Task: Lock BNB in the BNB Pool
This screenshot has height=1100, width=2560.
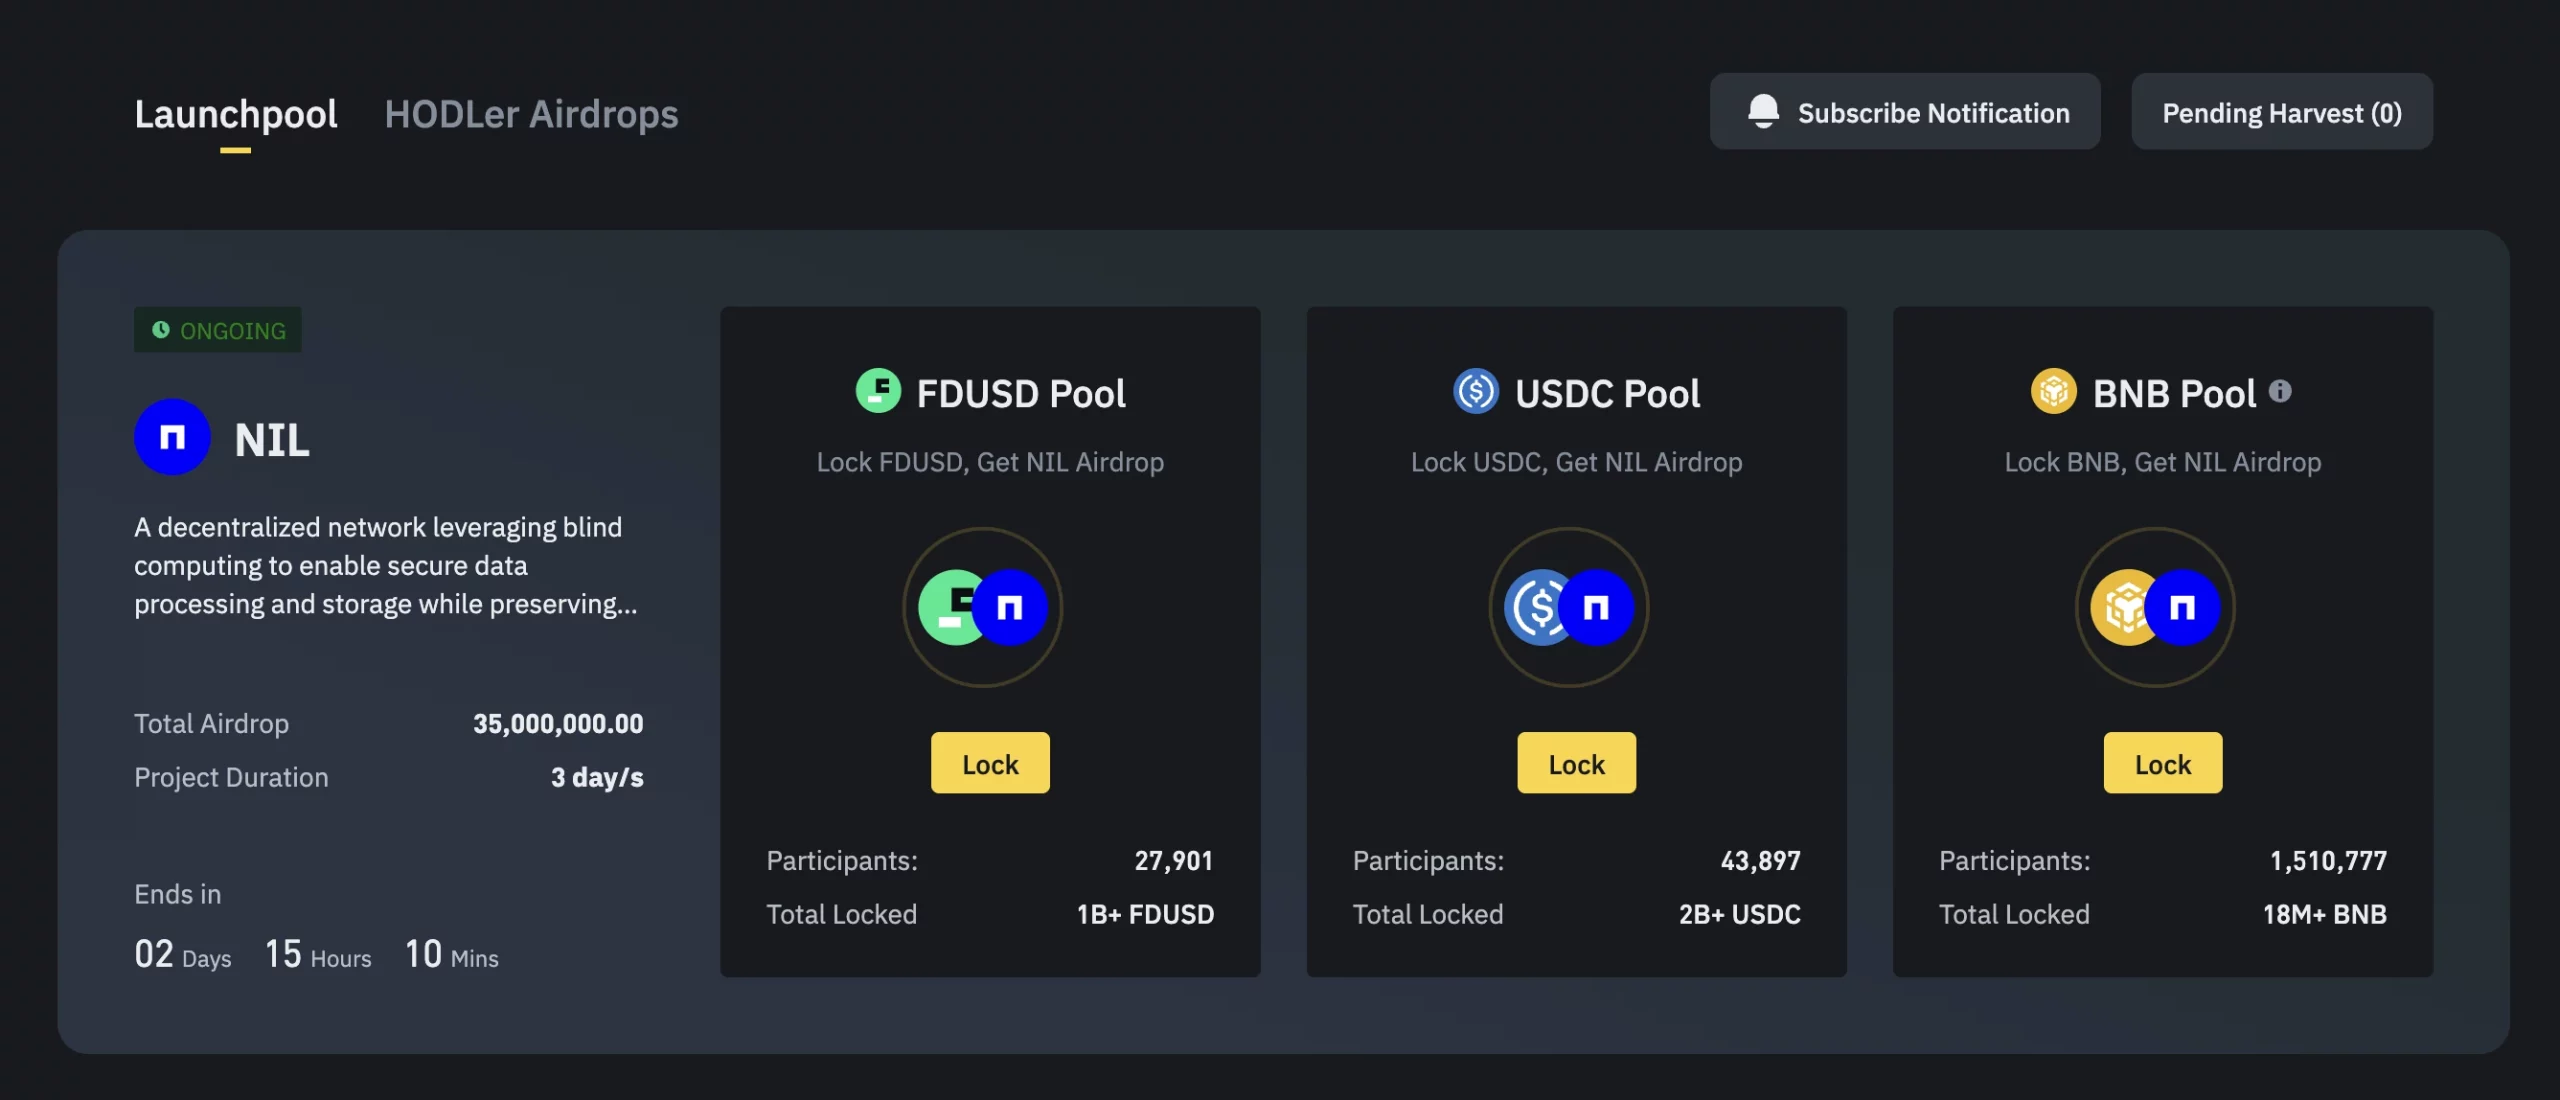Action: pyautogui.click(x=2163, y=763)
